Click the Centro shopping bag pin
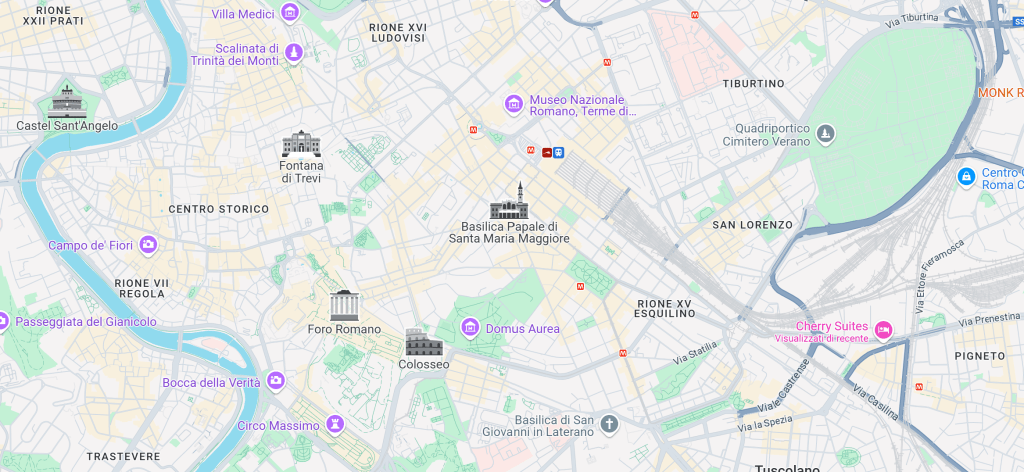1024x472 pixels. [x=966, y=176]
